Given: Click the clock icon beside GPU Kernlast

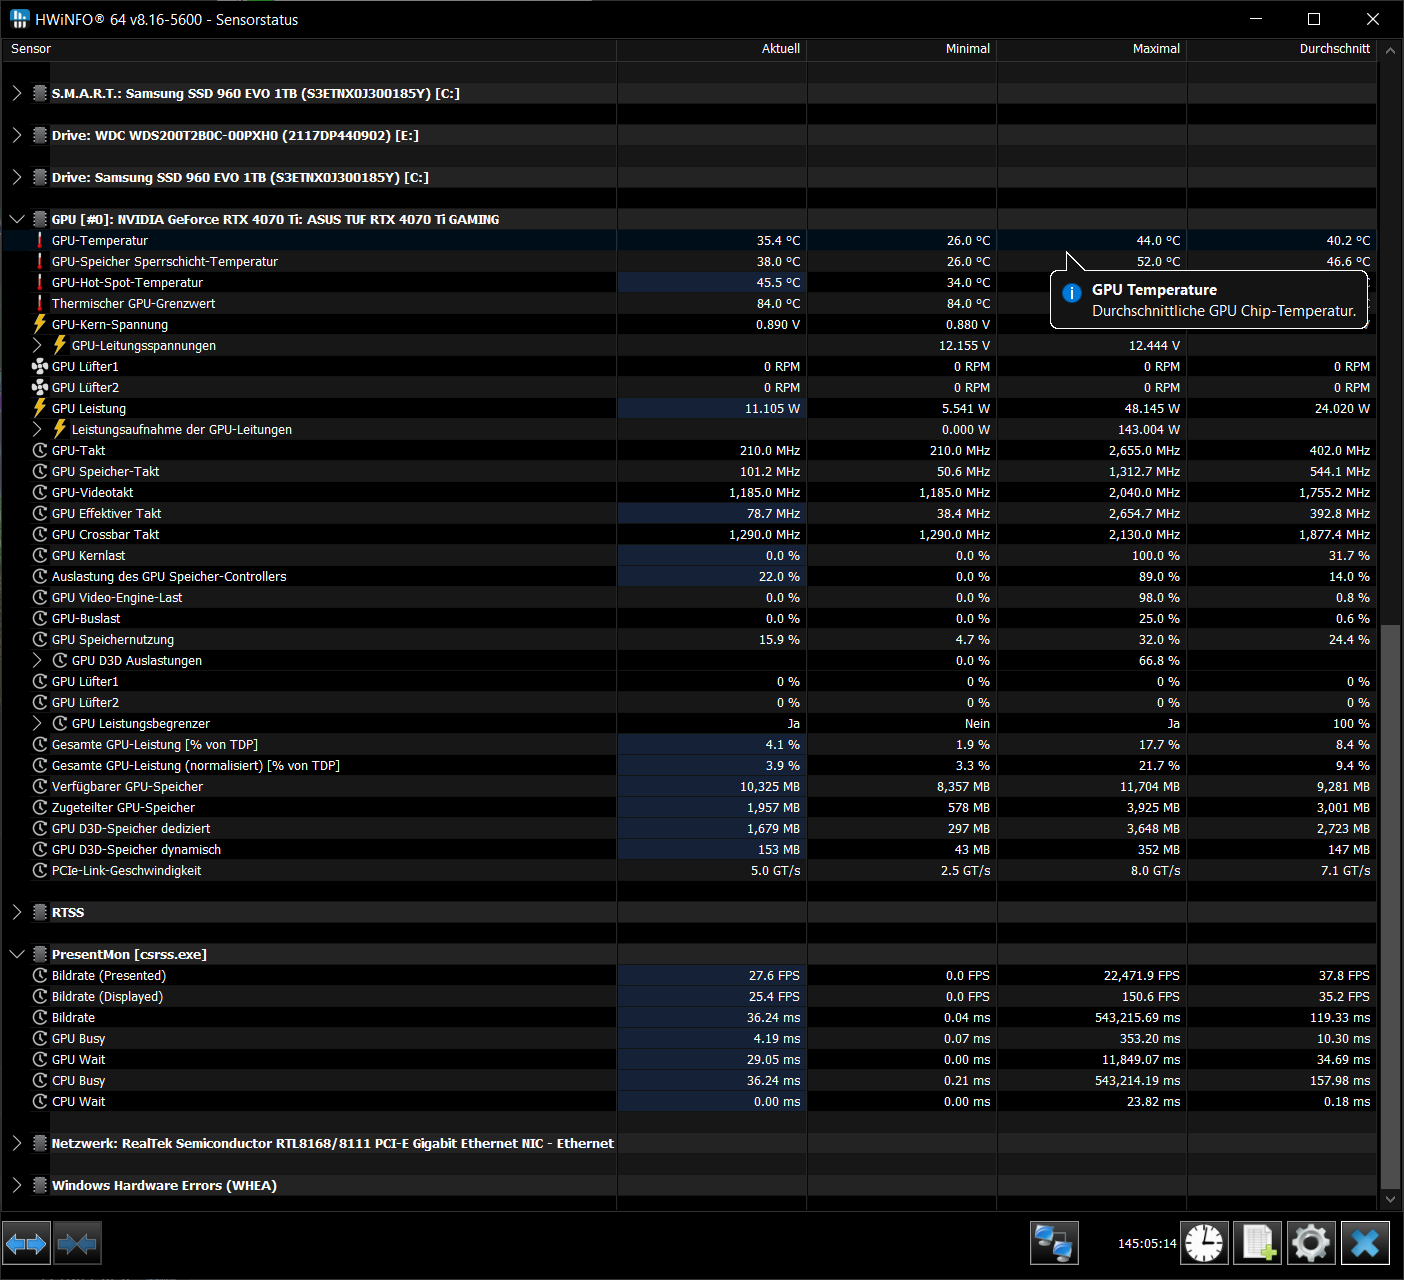Looking at the screenshot, I should coord(40,556).
